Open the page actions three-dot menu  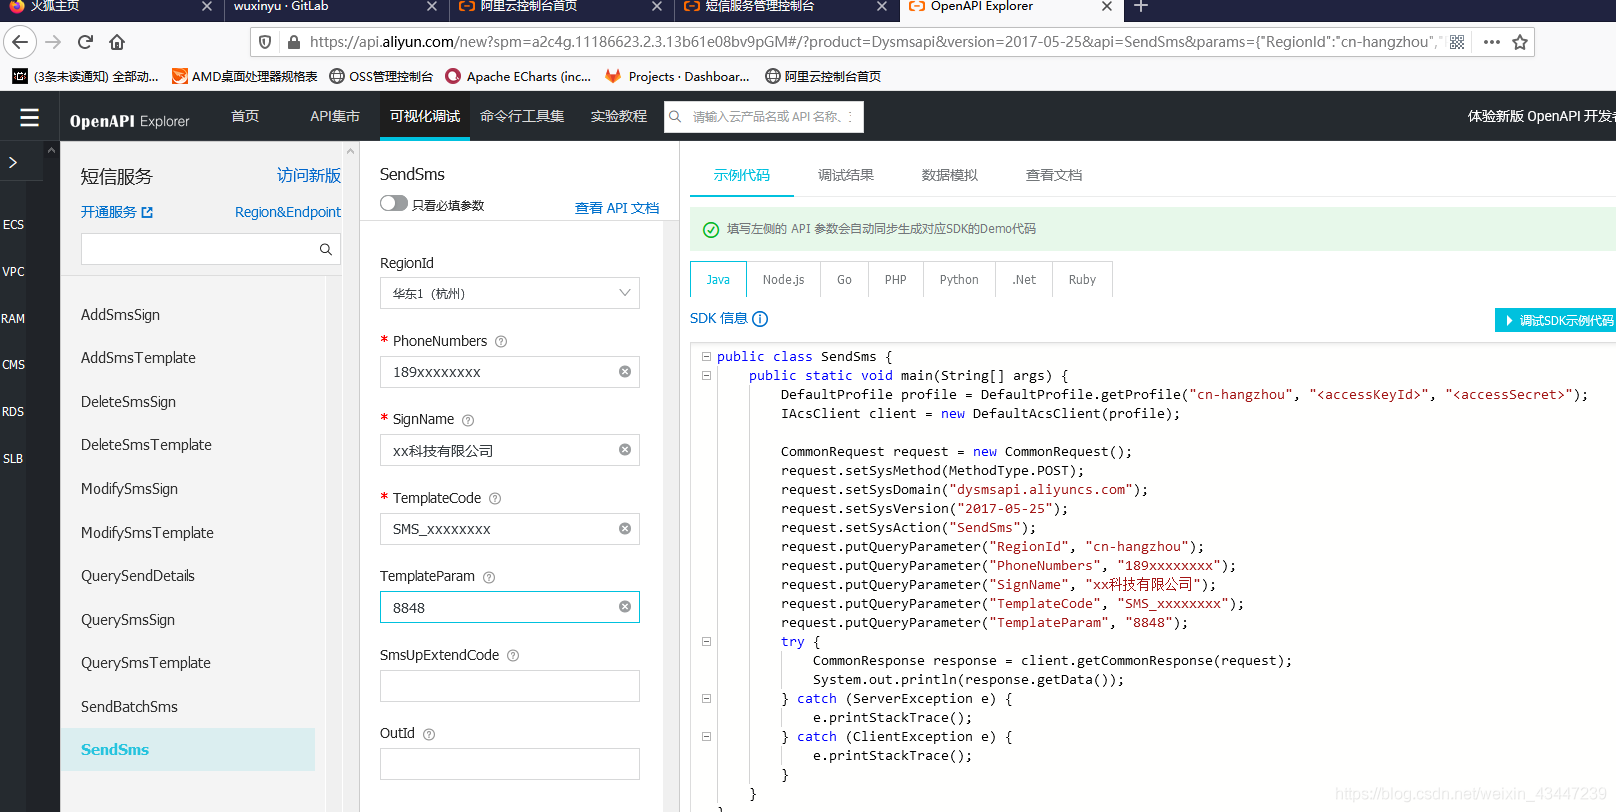tap(1492, 42)
